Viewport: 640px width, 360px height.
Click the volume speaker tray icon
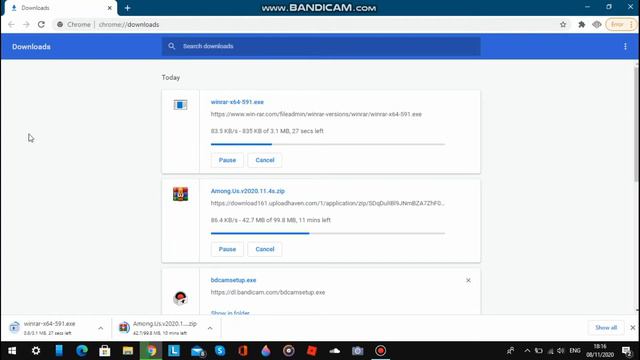[560, 351]
